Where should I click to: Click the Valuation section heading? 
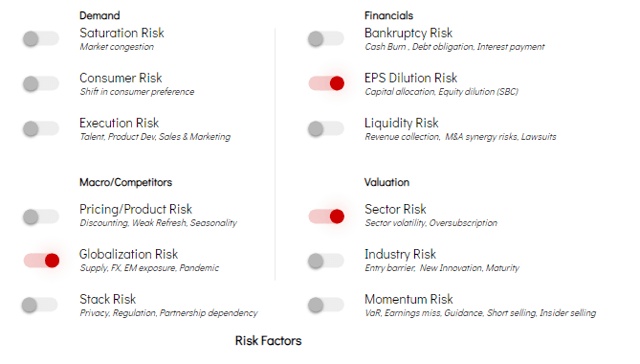coord(387,182)
